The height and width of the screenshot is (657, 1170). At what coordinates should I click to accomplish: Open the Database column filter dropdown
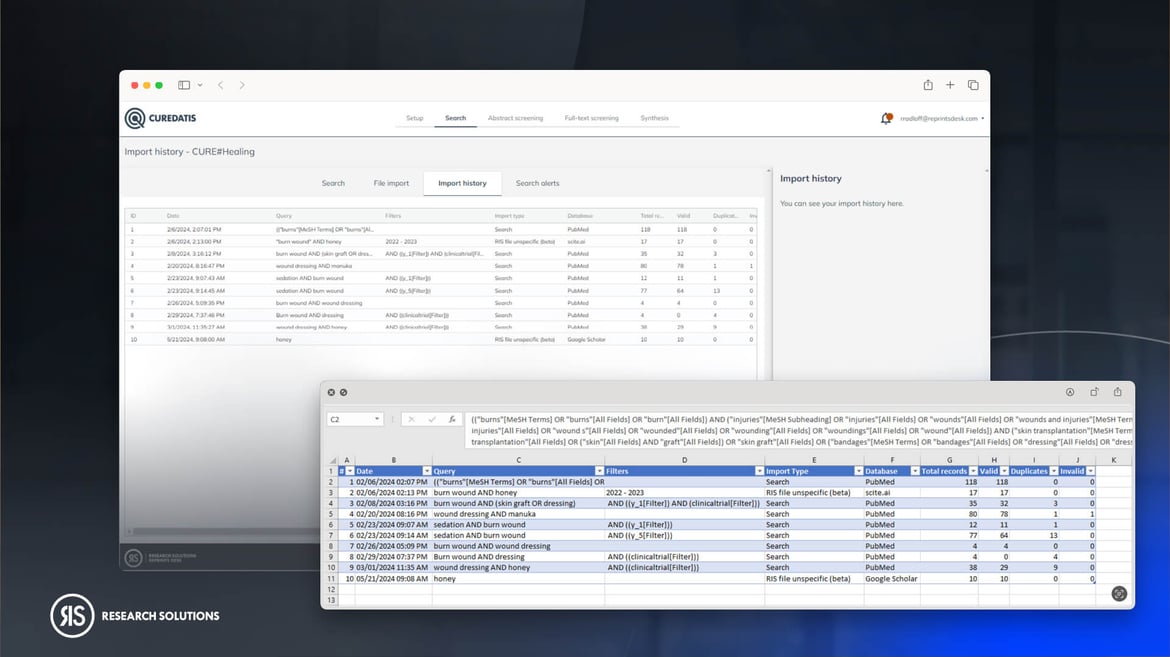click(x=915, y=471)
